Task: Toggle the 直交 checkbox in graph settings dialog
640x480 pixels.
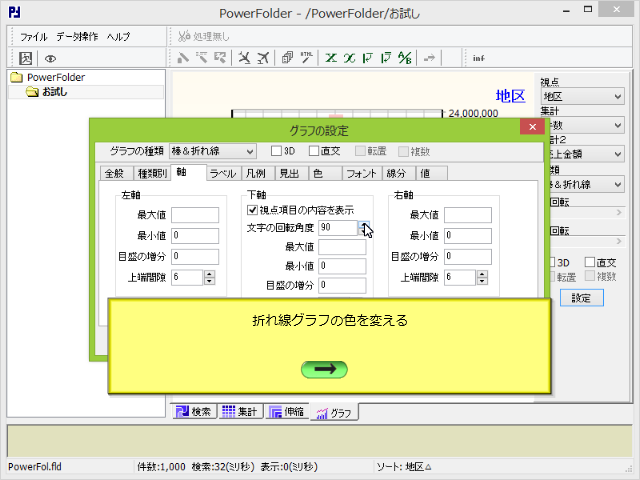Action: pyautogui.click(x=314, y=151)
